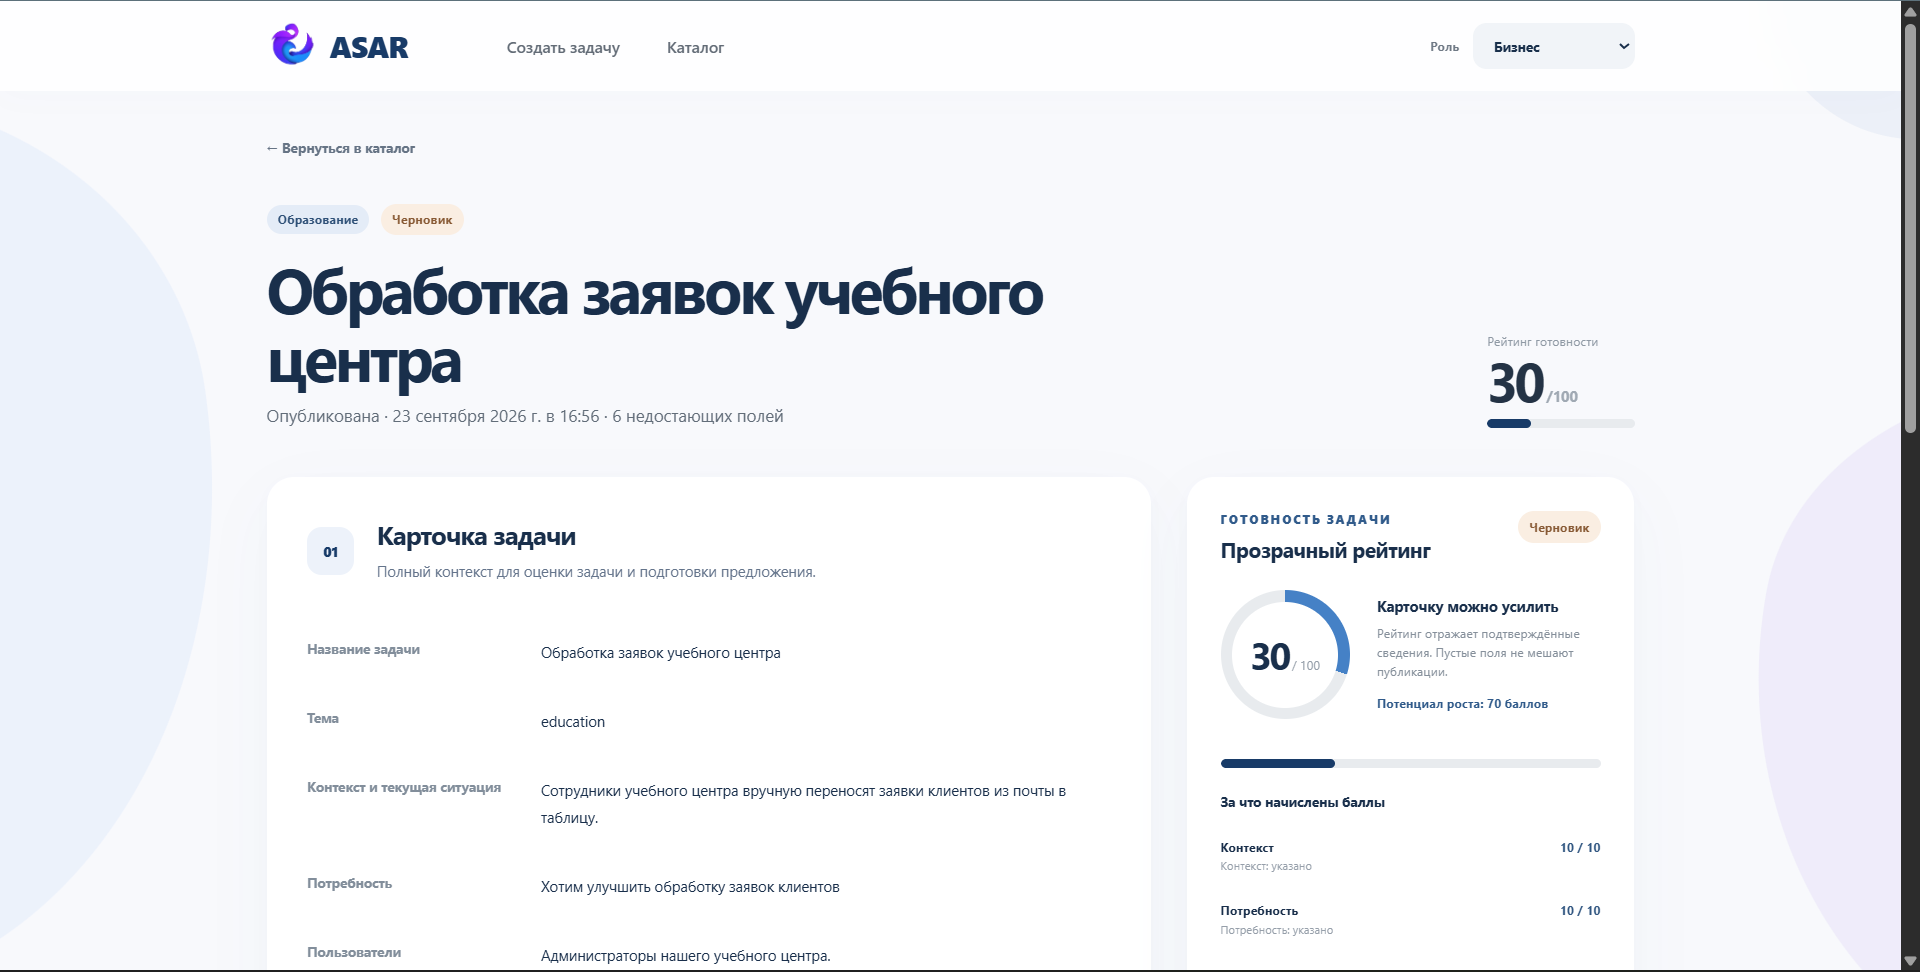Click the Карточку можно усилить heading
The image size is (1920, 972).
pos(1467,607)
